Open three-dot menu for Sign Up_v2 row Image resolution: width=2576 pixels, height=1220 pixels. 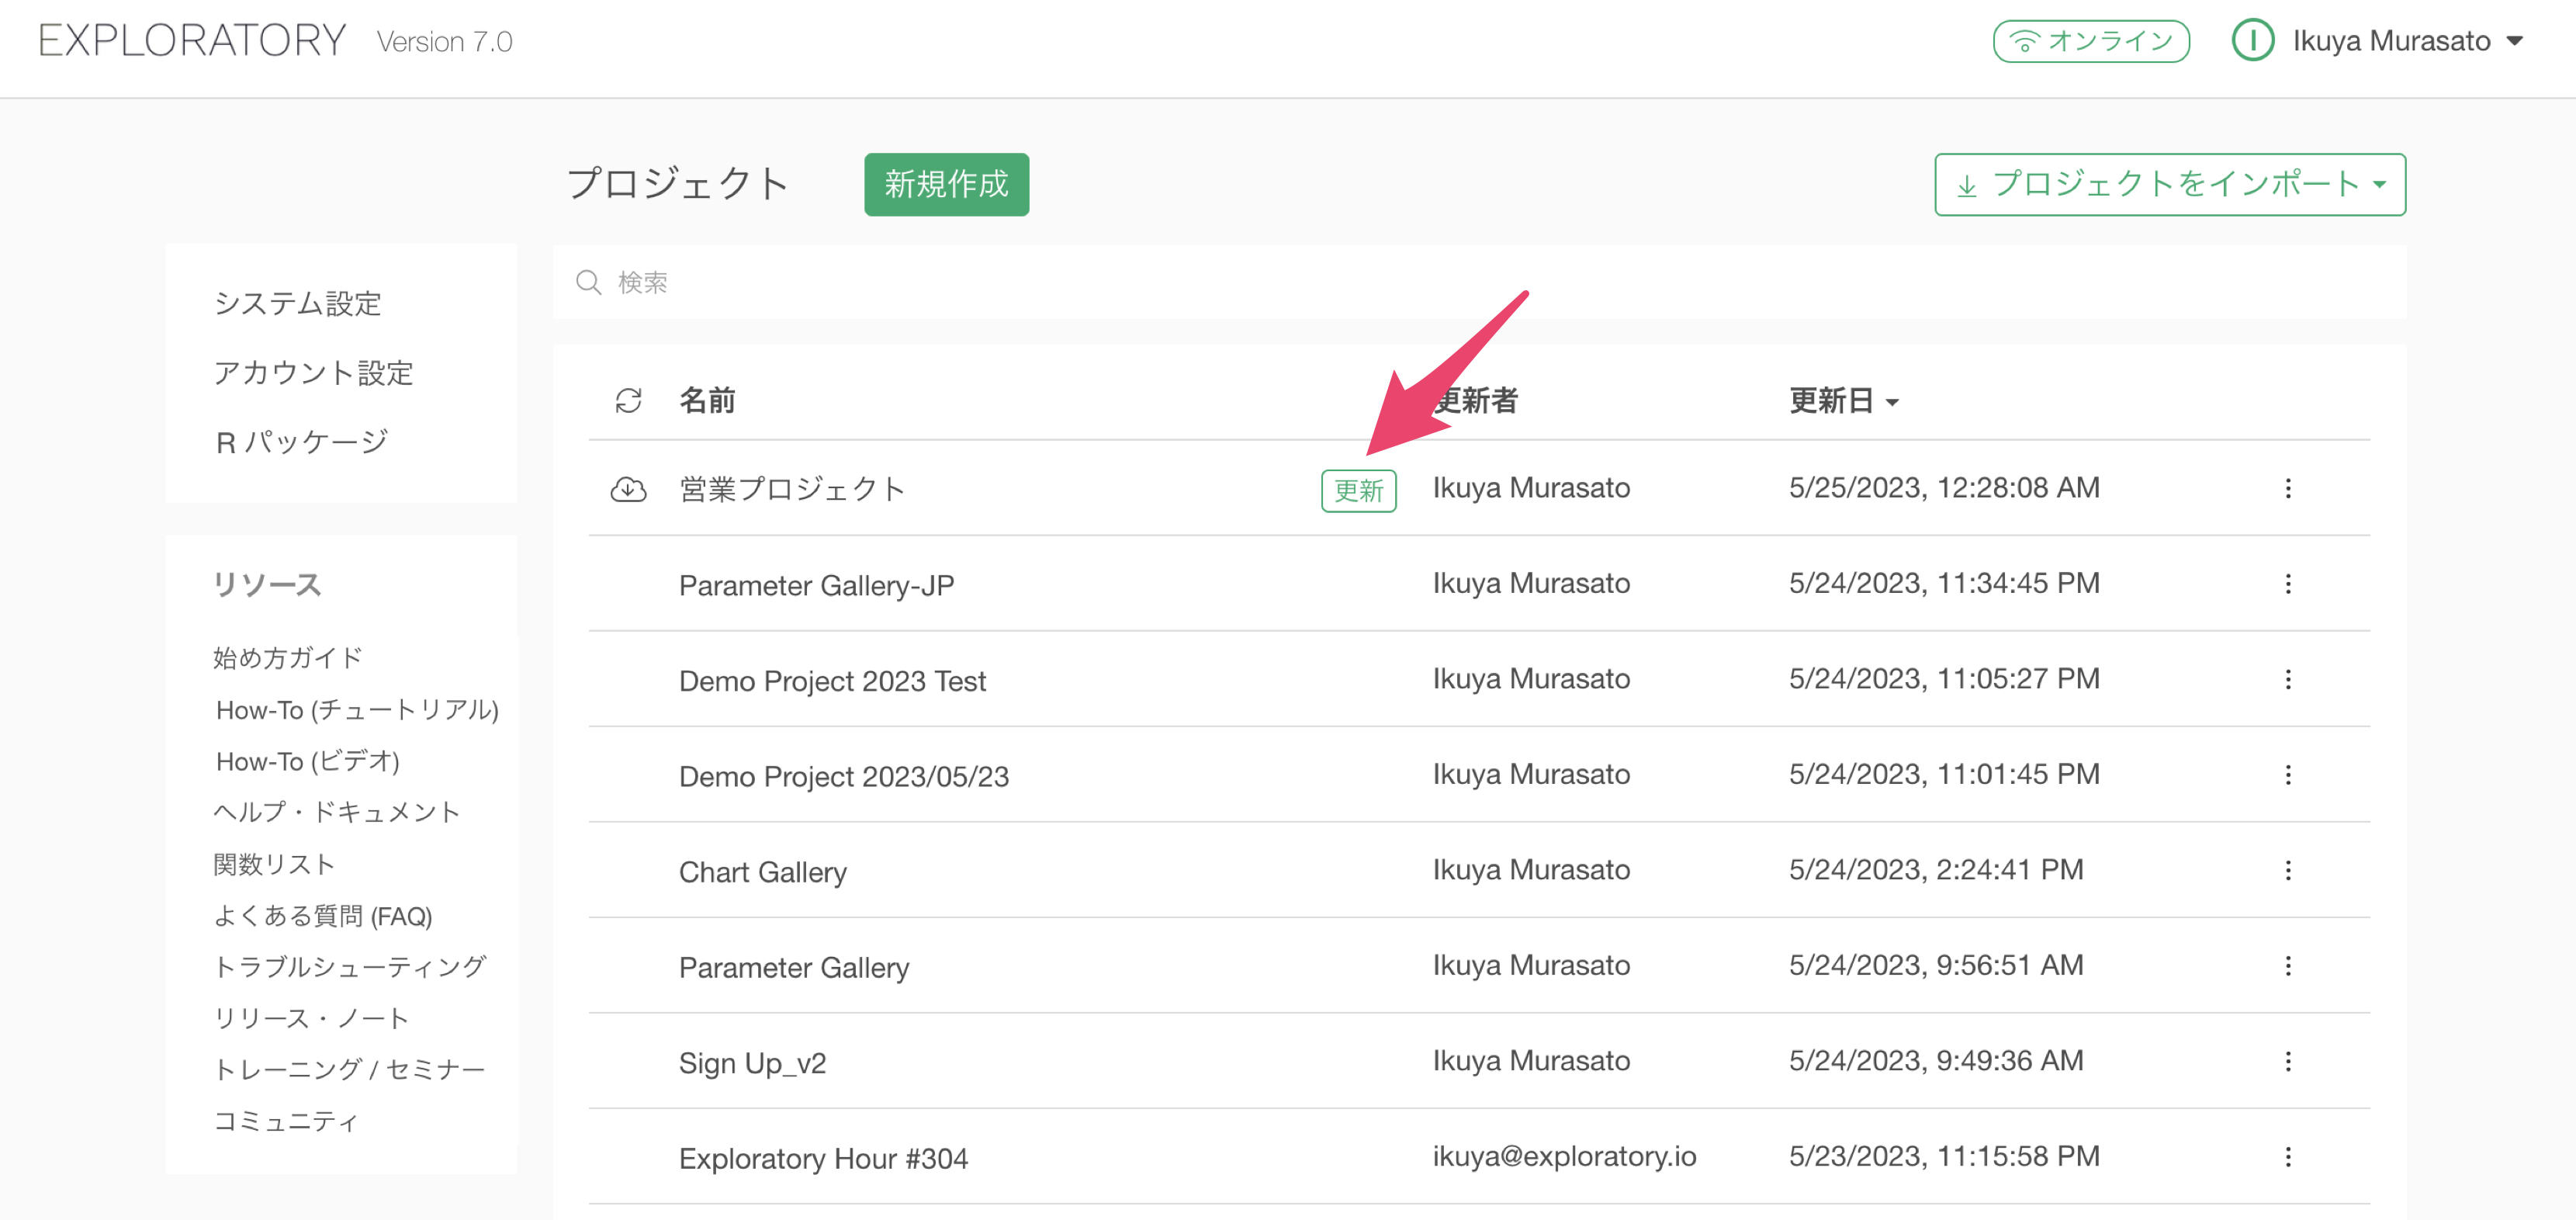(x=2287, y=1061)
